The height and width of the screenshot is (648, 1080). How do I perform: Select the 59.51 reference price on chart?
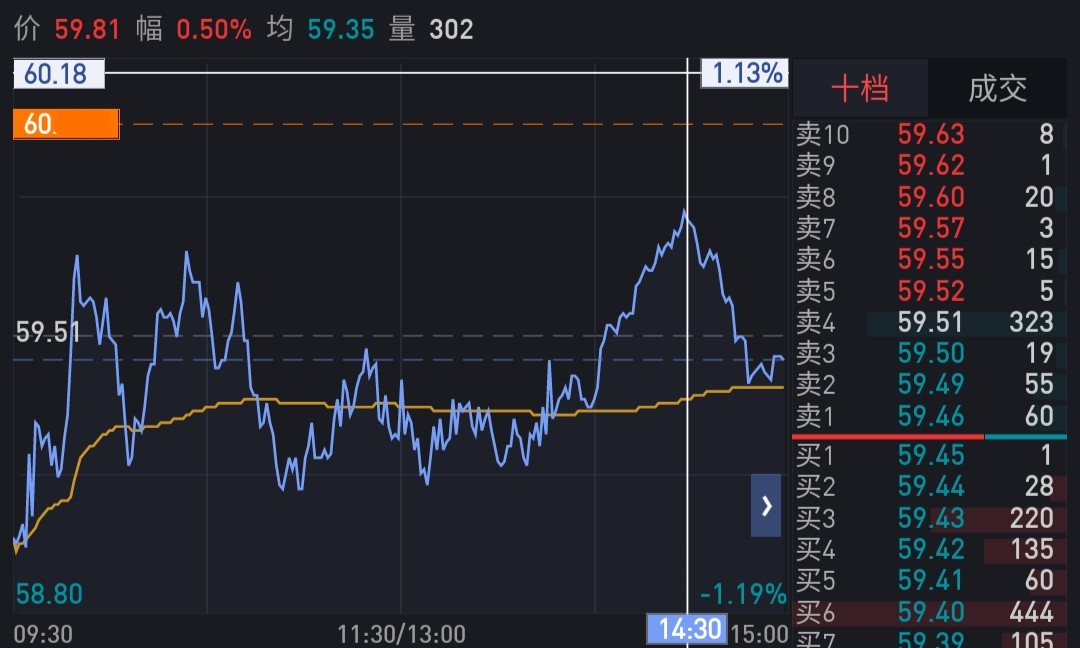tap(48, 332)
